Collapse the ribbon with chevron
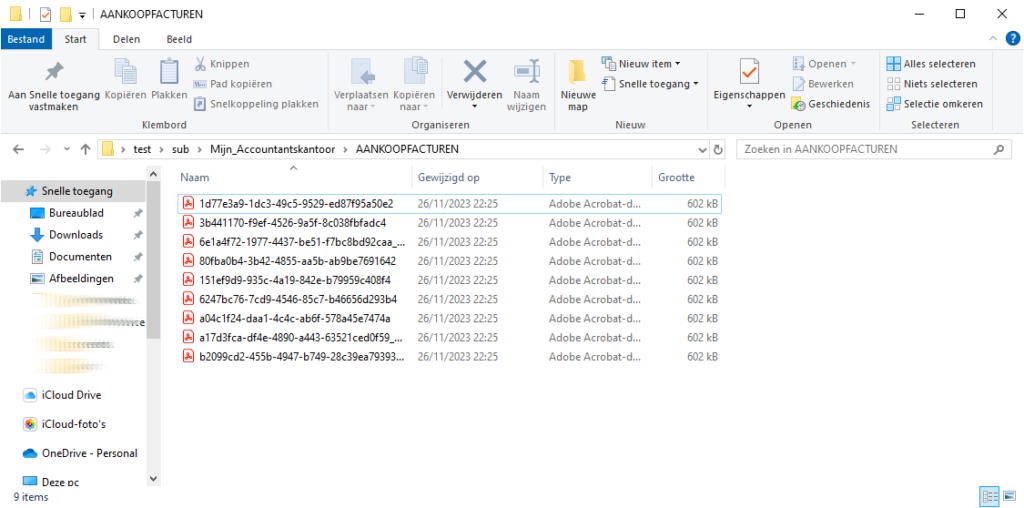The width and height of the screenshot is (1024, 508). pyautogui.click(x=993, y=39)
